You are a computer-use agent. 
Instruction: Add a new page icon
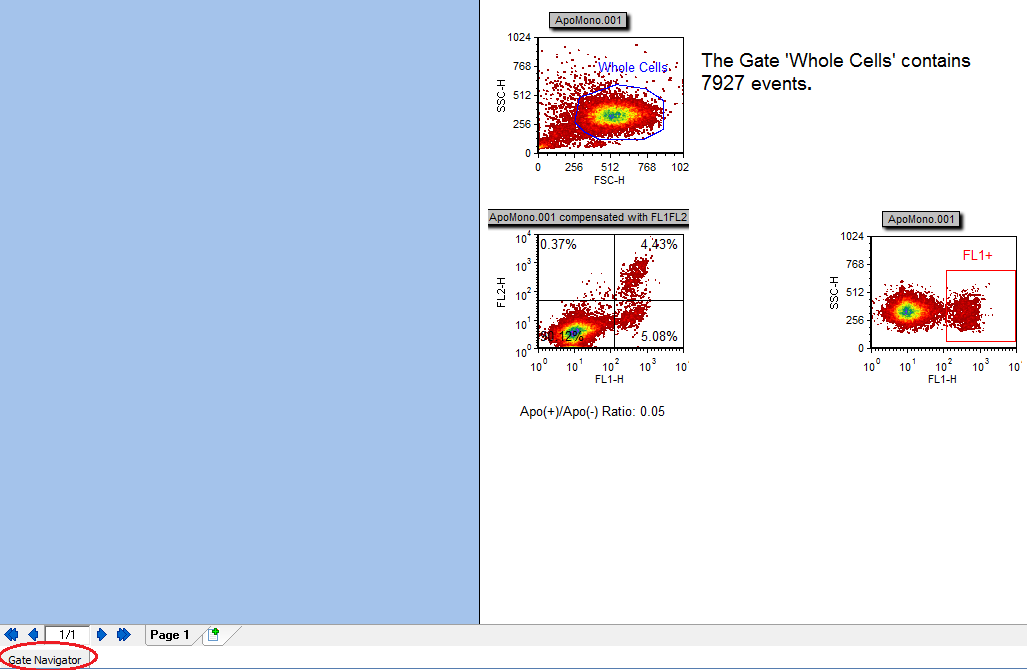213,634
